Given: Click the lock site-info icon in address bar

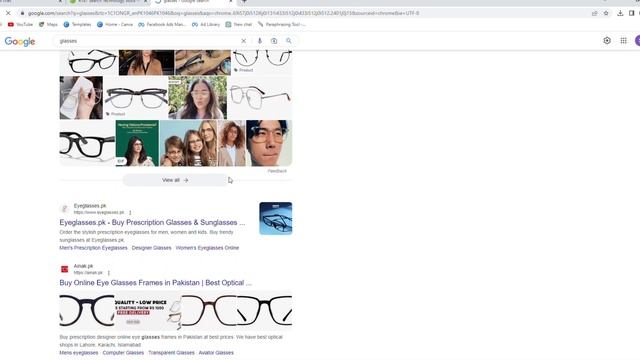Looking at the screenshot, I should point(22,13).
